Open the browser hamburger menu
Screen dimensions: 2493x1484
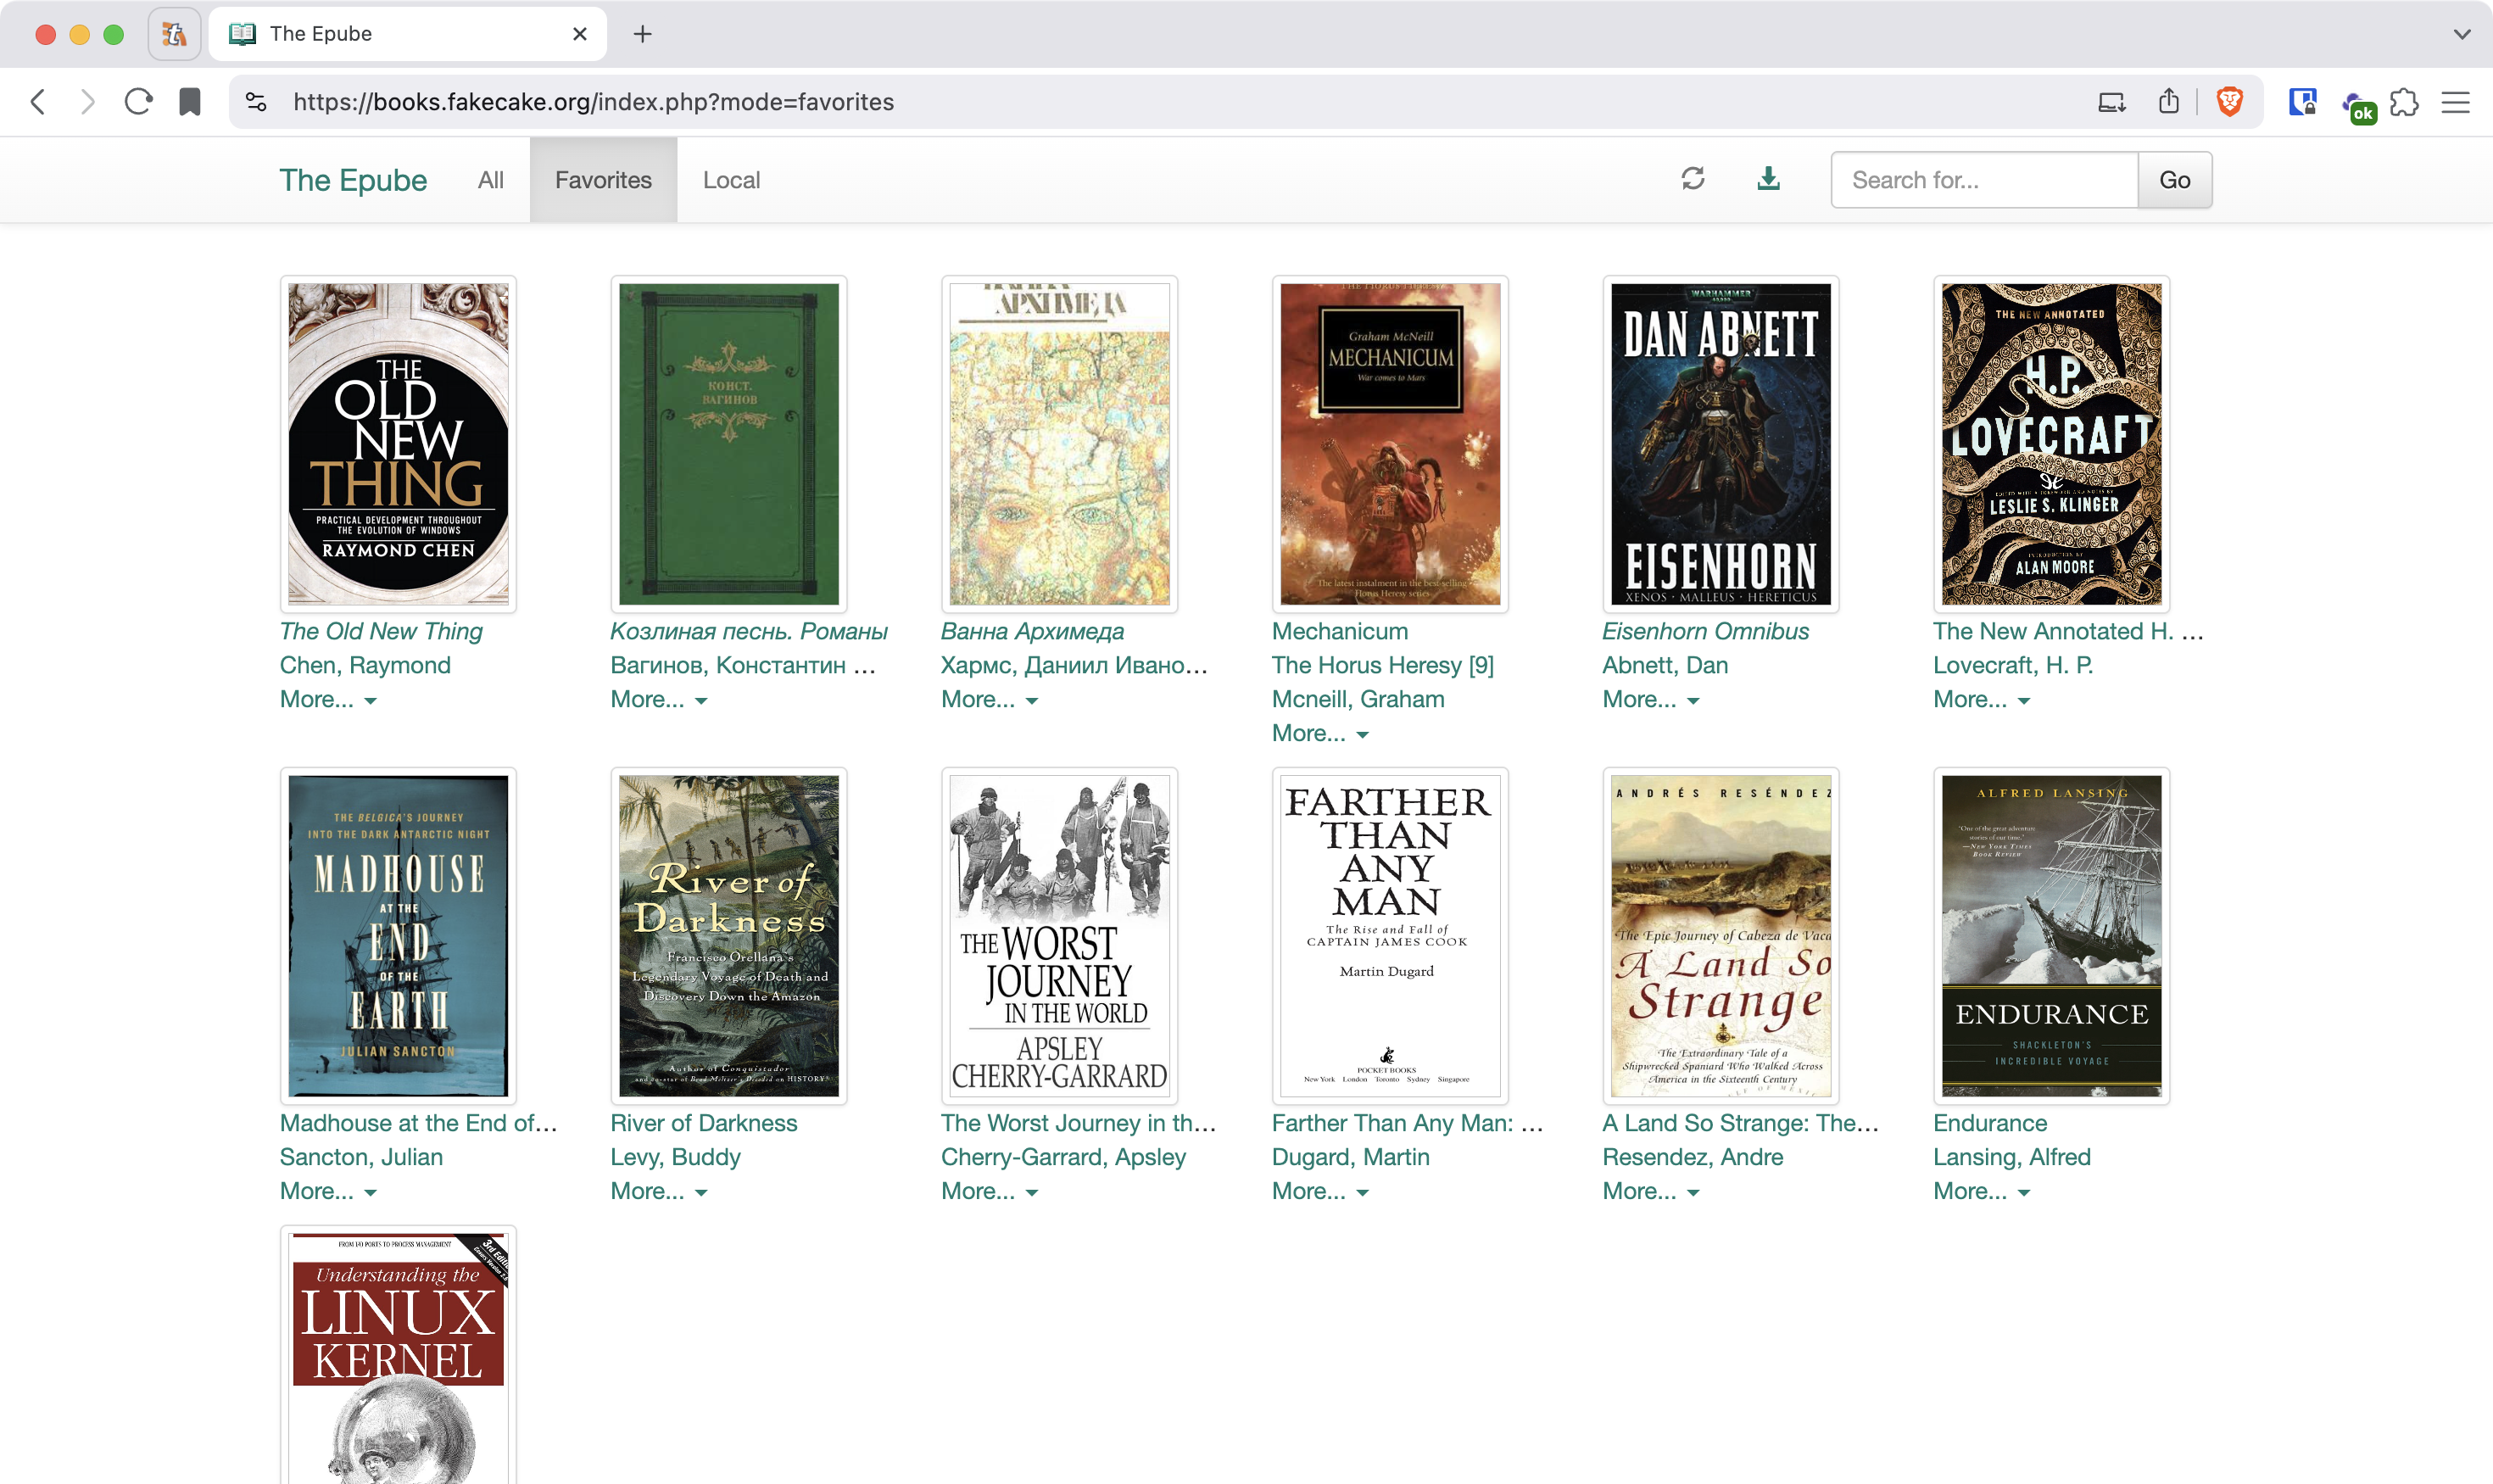[x=2455, y=102]
